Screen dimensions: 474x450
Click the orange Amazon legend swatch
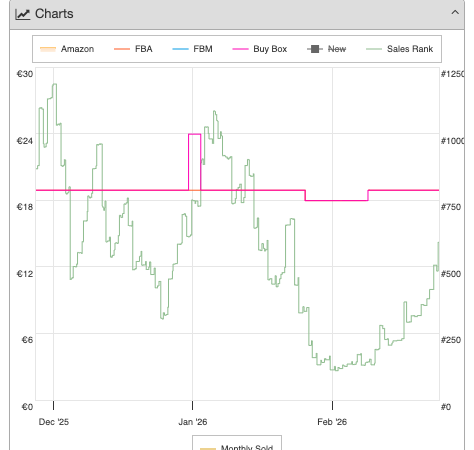pyautogui.click(x=48, y=49)
